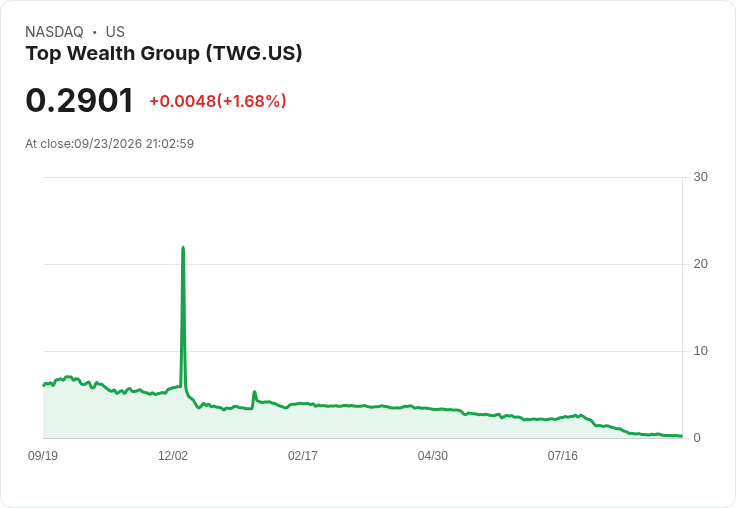Click the 0 y-axis value label
This screenshot has height=508, width=736.
click(x=697, y=438)
